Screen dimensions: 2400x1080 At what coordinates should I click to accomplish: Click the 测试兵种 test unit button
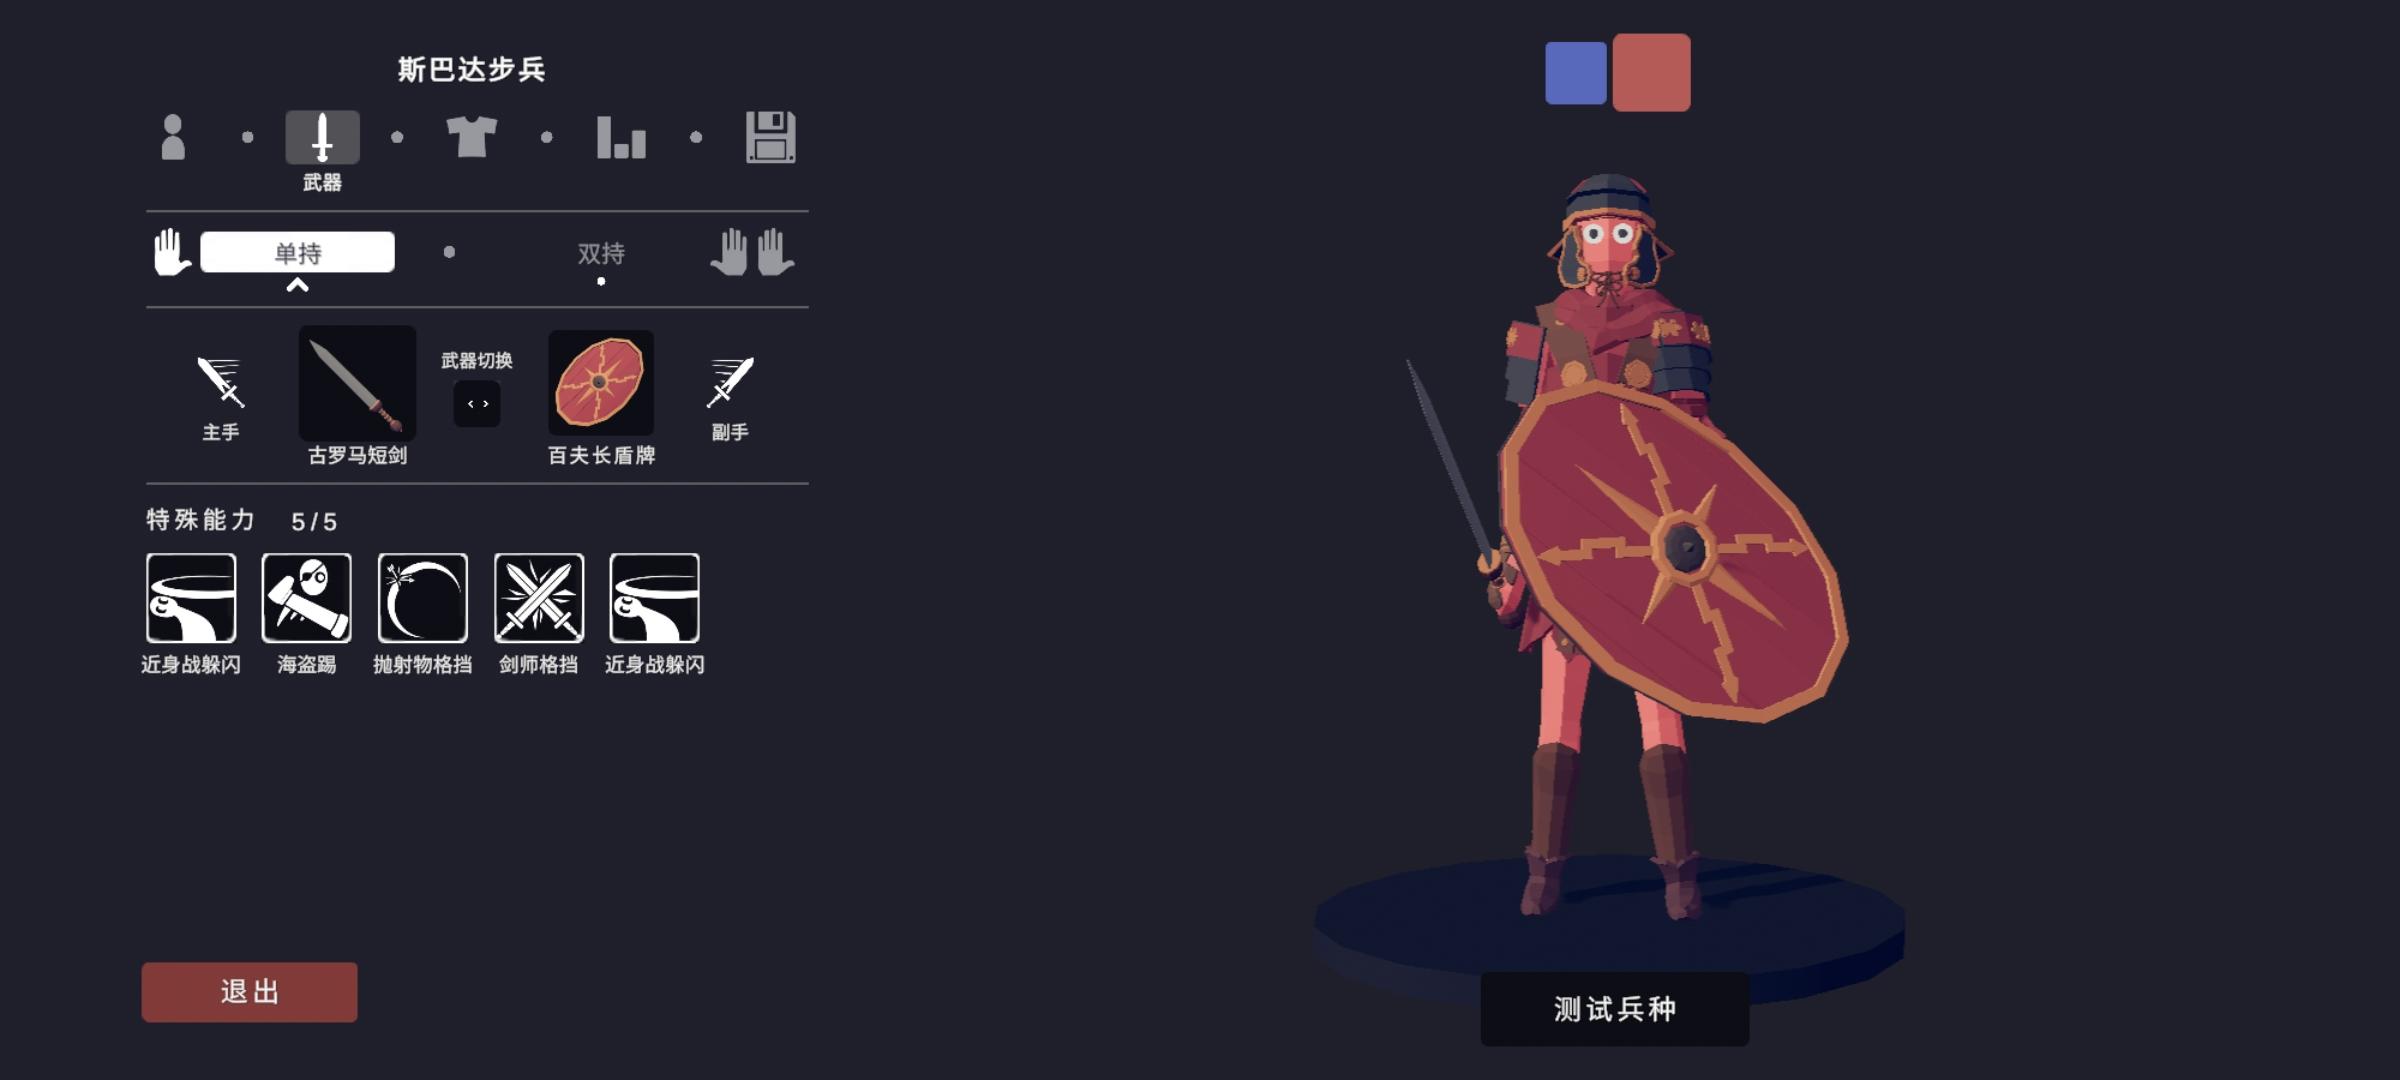click(x=1615, y=1009)
